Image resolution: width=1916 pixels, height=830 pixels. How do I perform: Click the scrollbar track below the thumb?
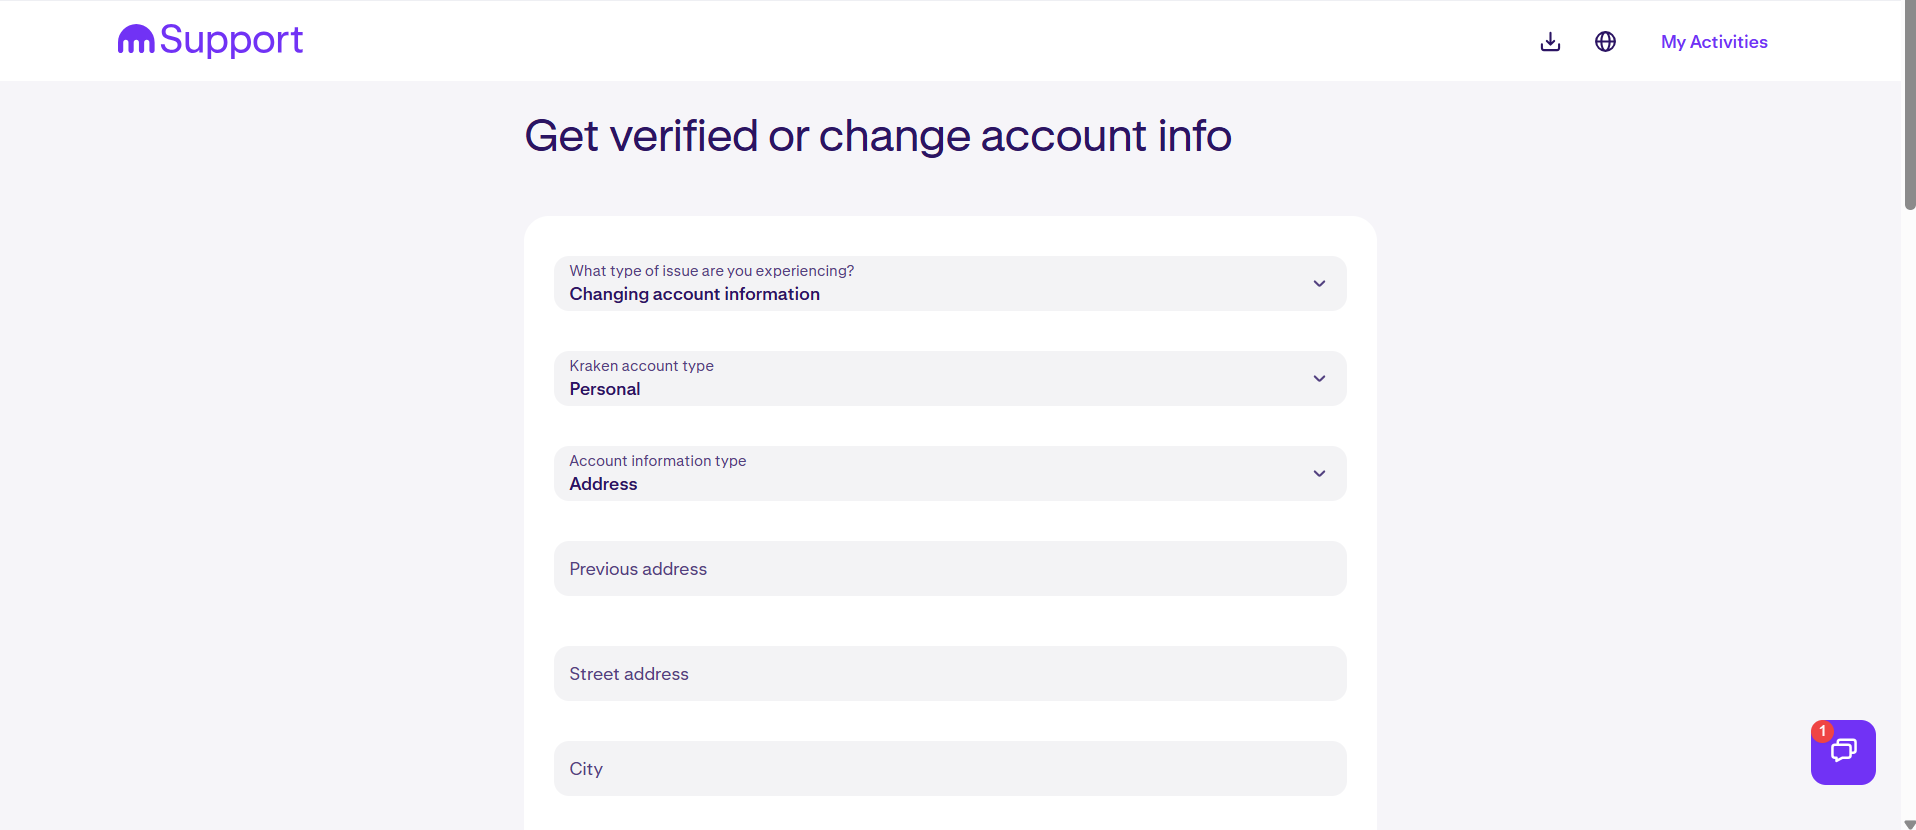pyautogui.click(x=1909, y=500)
